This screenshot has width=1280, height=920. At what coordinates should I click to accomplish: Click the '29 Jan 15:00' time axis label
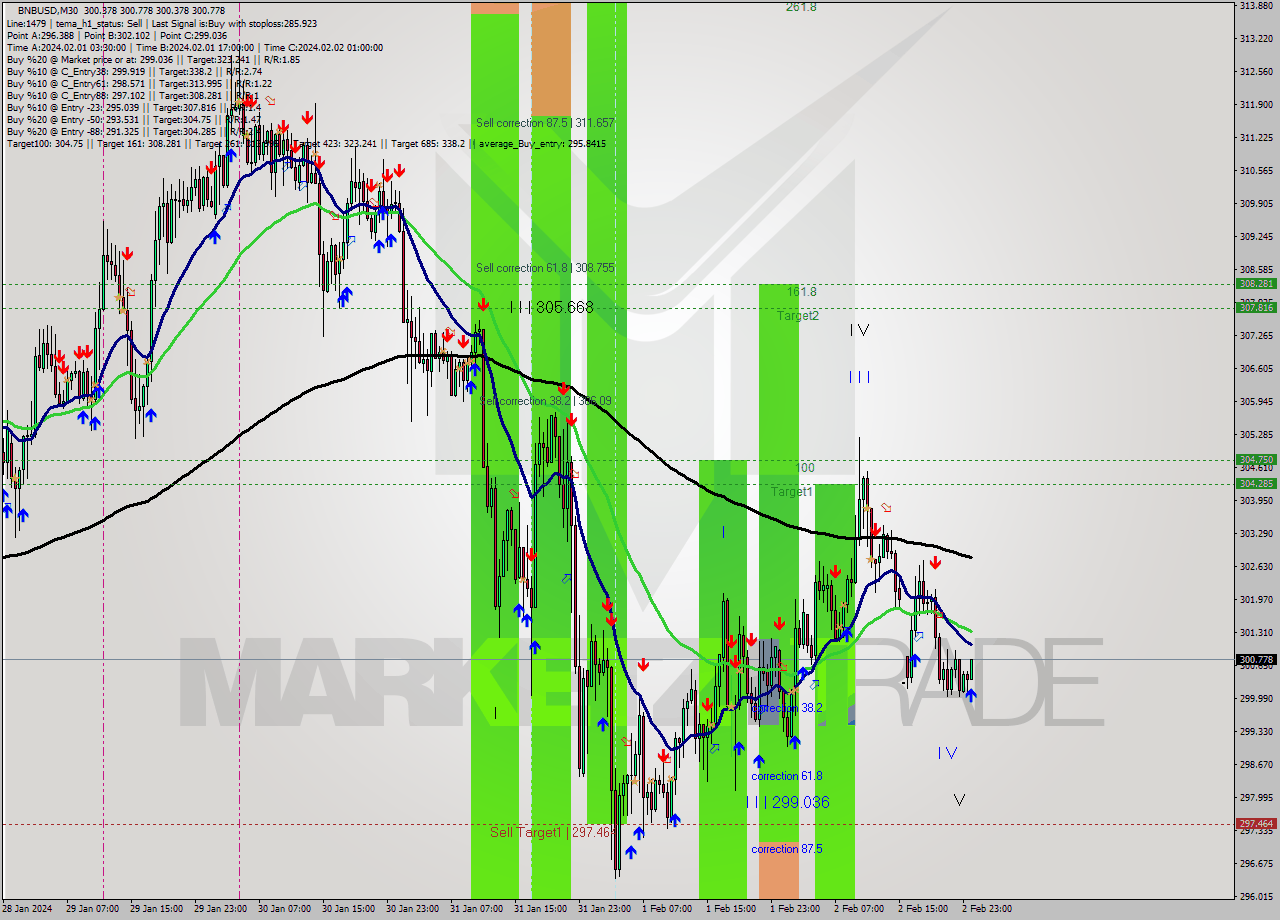(x=156, y=909)
